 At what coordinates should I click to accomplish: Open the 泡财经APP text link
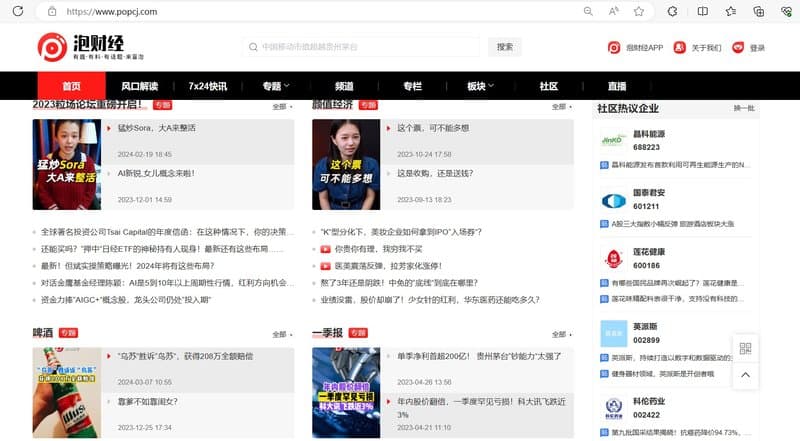(644, 47)
